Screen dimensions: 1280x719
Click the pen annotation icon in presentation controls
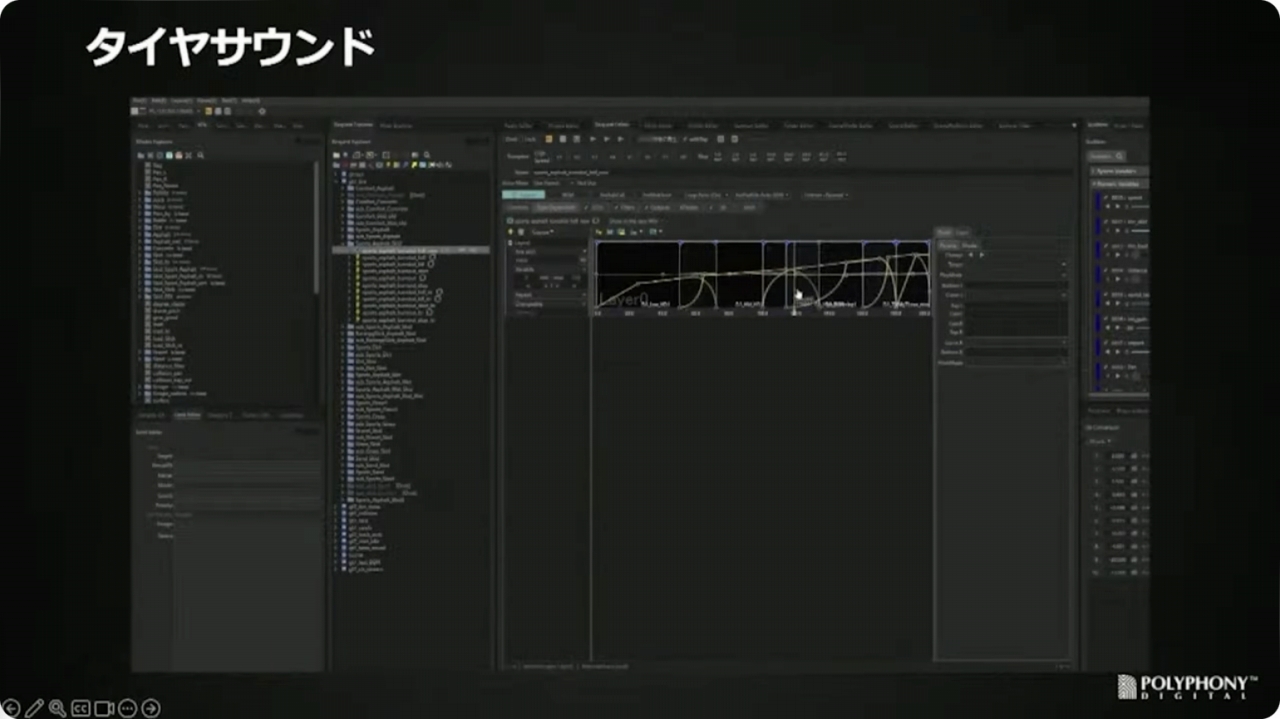pyautogui.click(x=34, y=708)
